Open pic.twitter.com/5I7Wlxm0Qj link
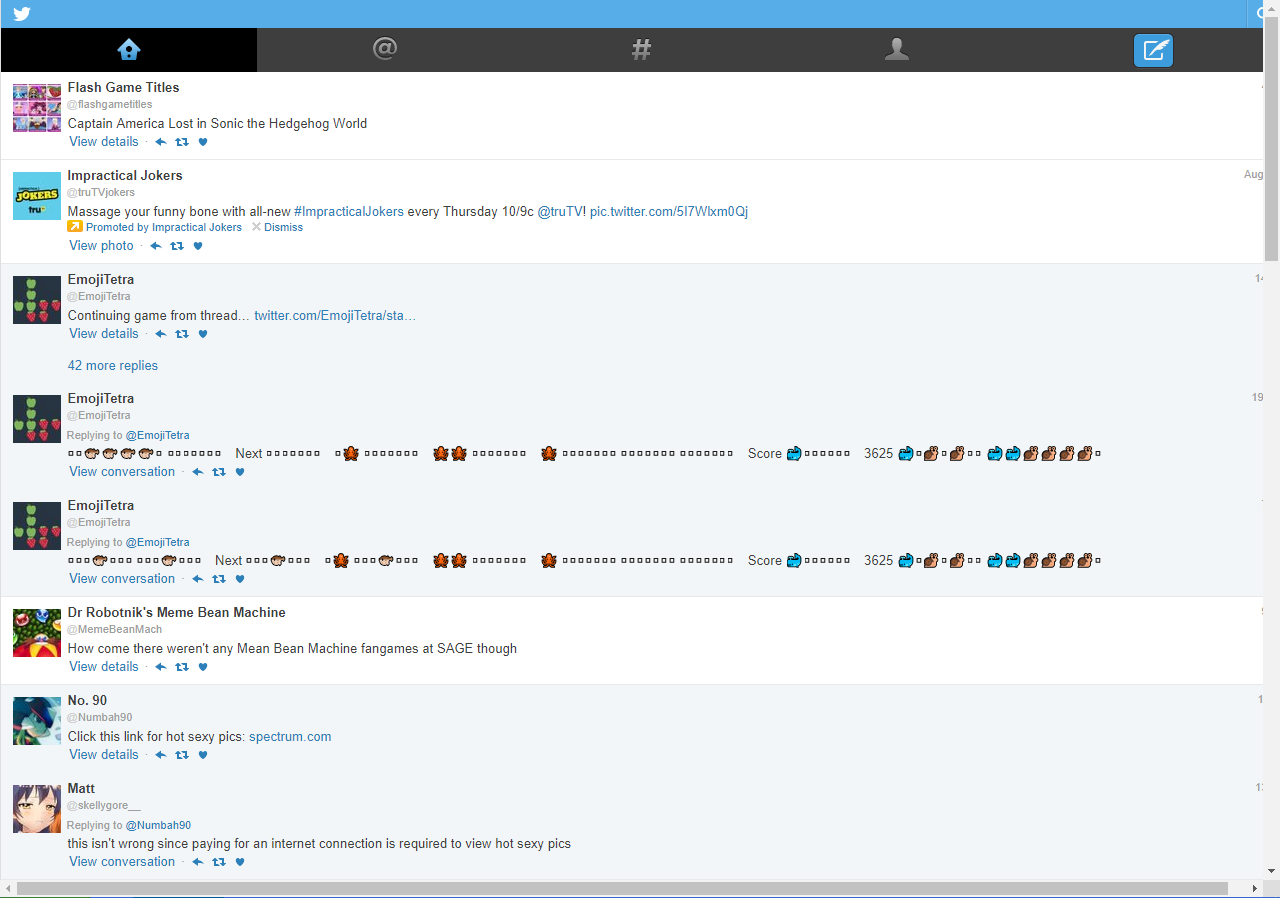Screen dimensions: 1280x898 [x=669, y=211]
